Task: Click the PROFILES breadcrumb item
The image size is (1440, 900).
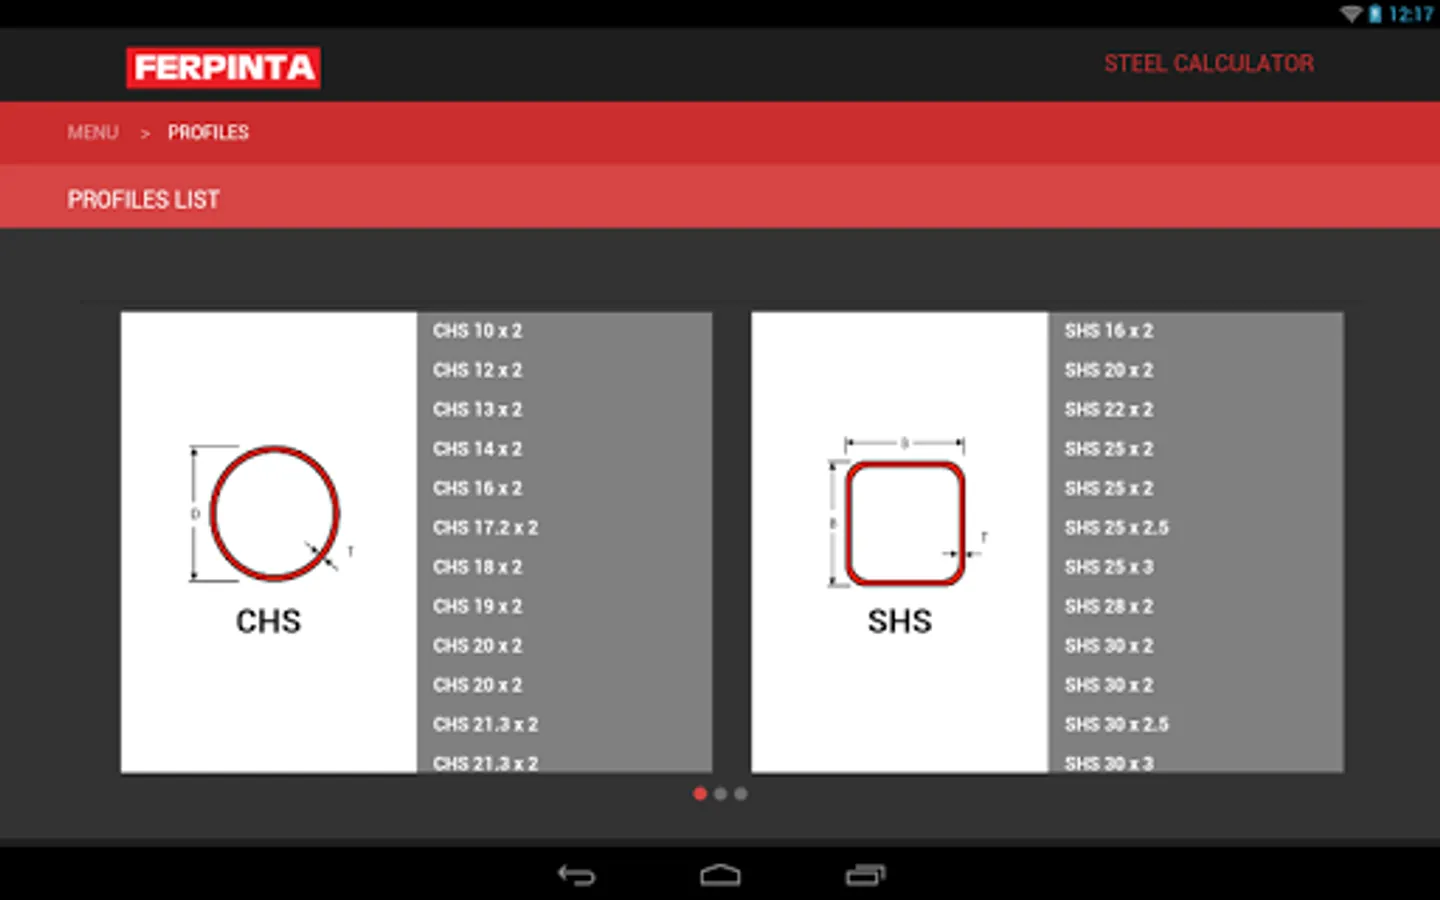Action: pyautogui.click(x=208, y=132)
